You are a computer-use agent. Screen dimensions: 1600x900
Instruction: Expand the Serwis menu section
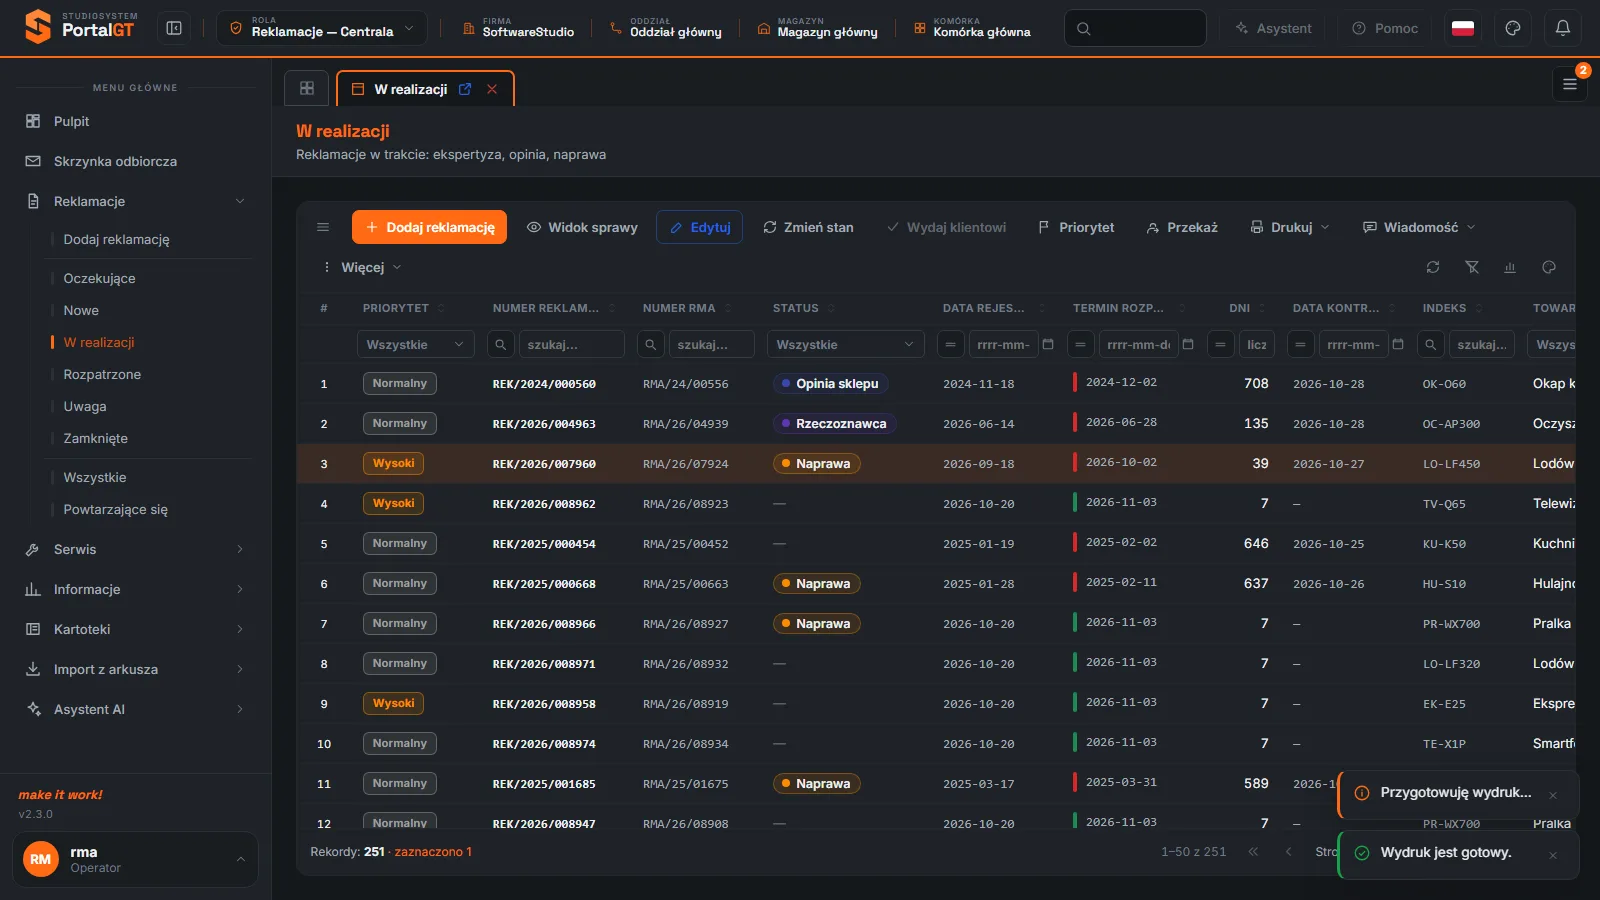click(x=135, y=549)
